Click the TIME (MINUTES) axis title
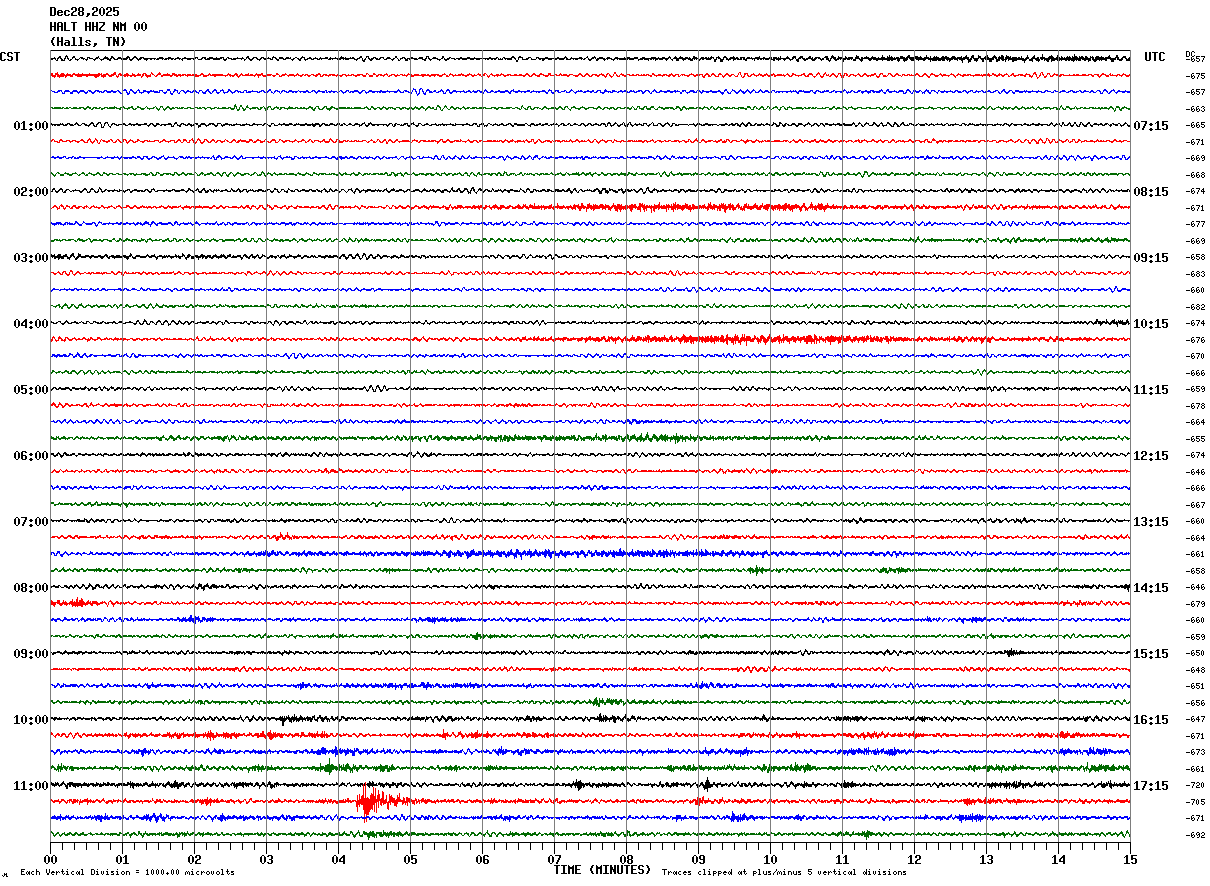This screenshot has height=886, width=1210. coord(602,870)
